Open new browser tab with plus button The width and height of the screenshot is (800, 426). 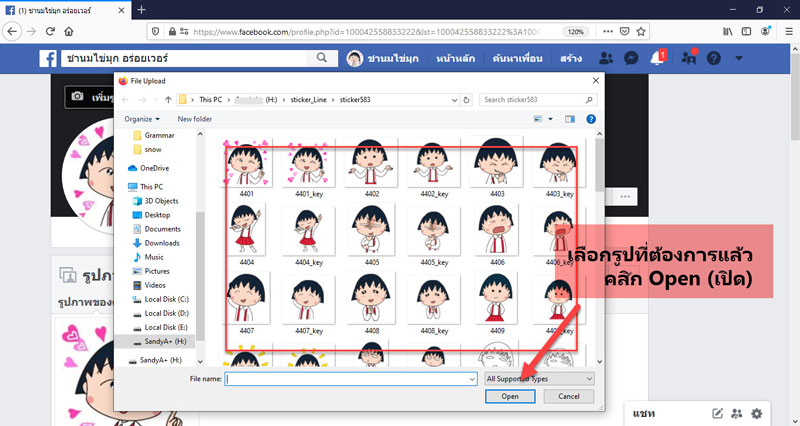tap(141, 10)
